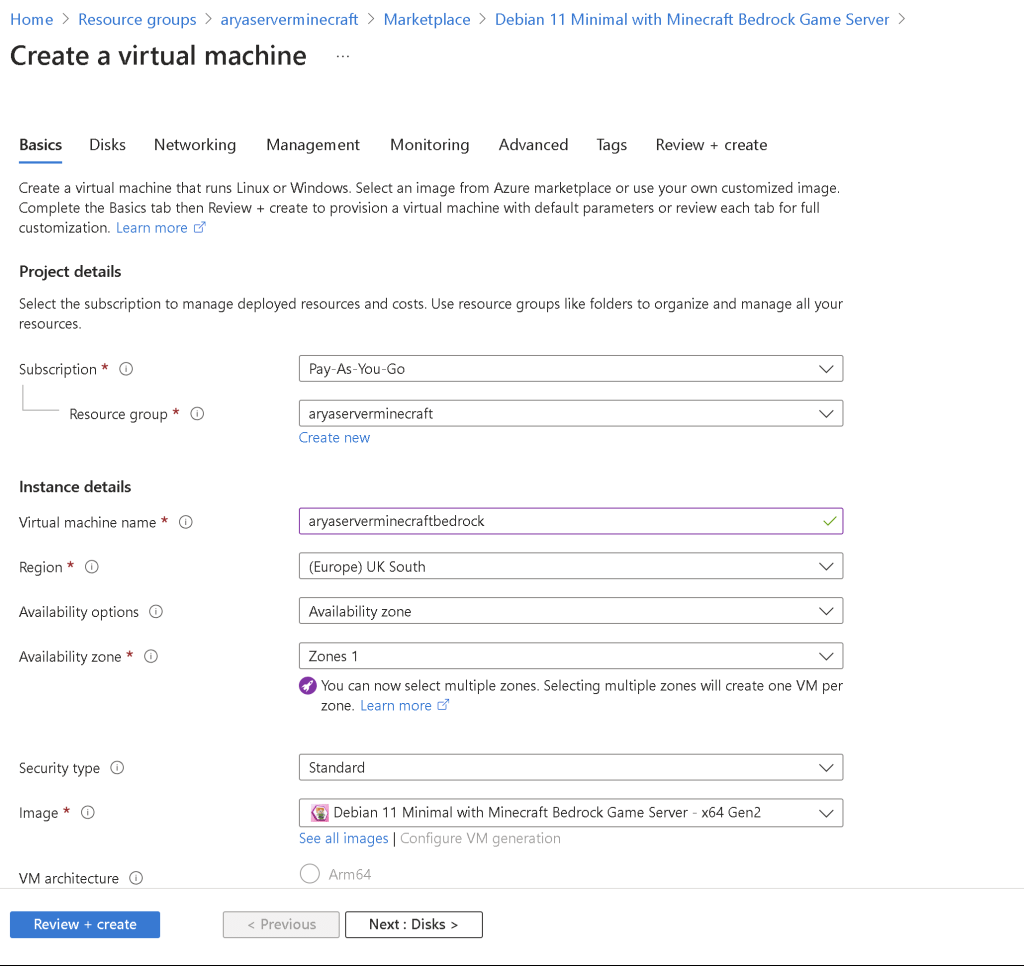
Task: Click the Subscription info icon
Action: pyautogui.click(x=126, y=369)
